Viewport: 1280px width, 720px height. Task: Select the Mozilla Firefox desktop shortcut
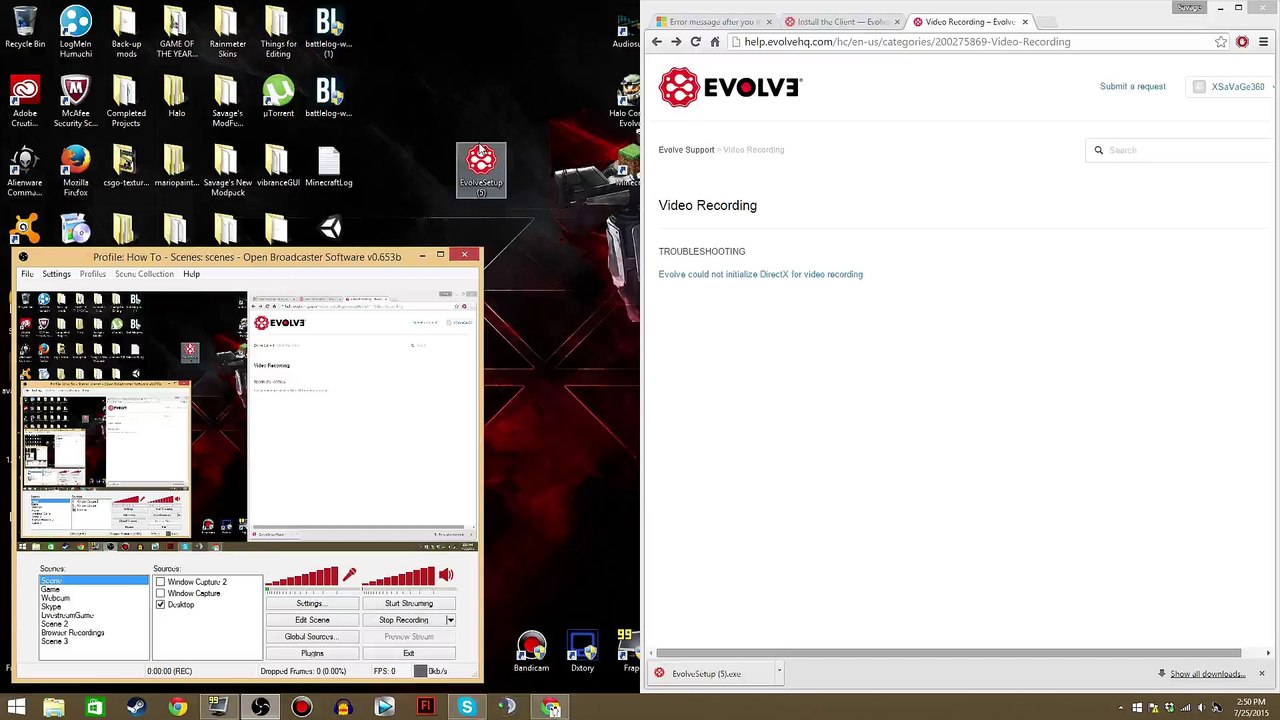[x=76, y=170]
